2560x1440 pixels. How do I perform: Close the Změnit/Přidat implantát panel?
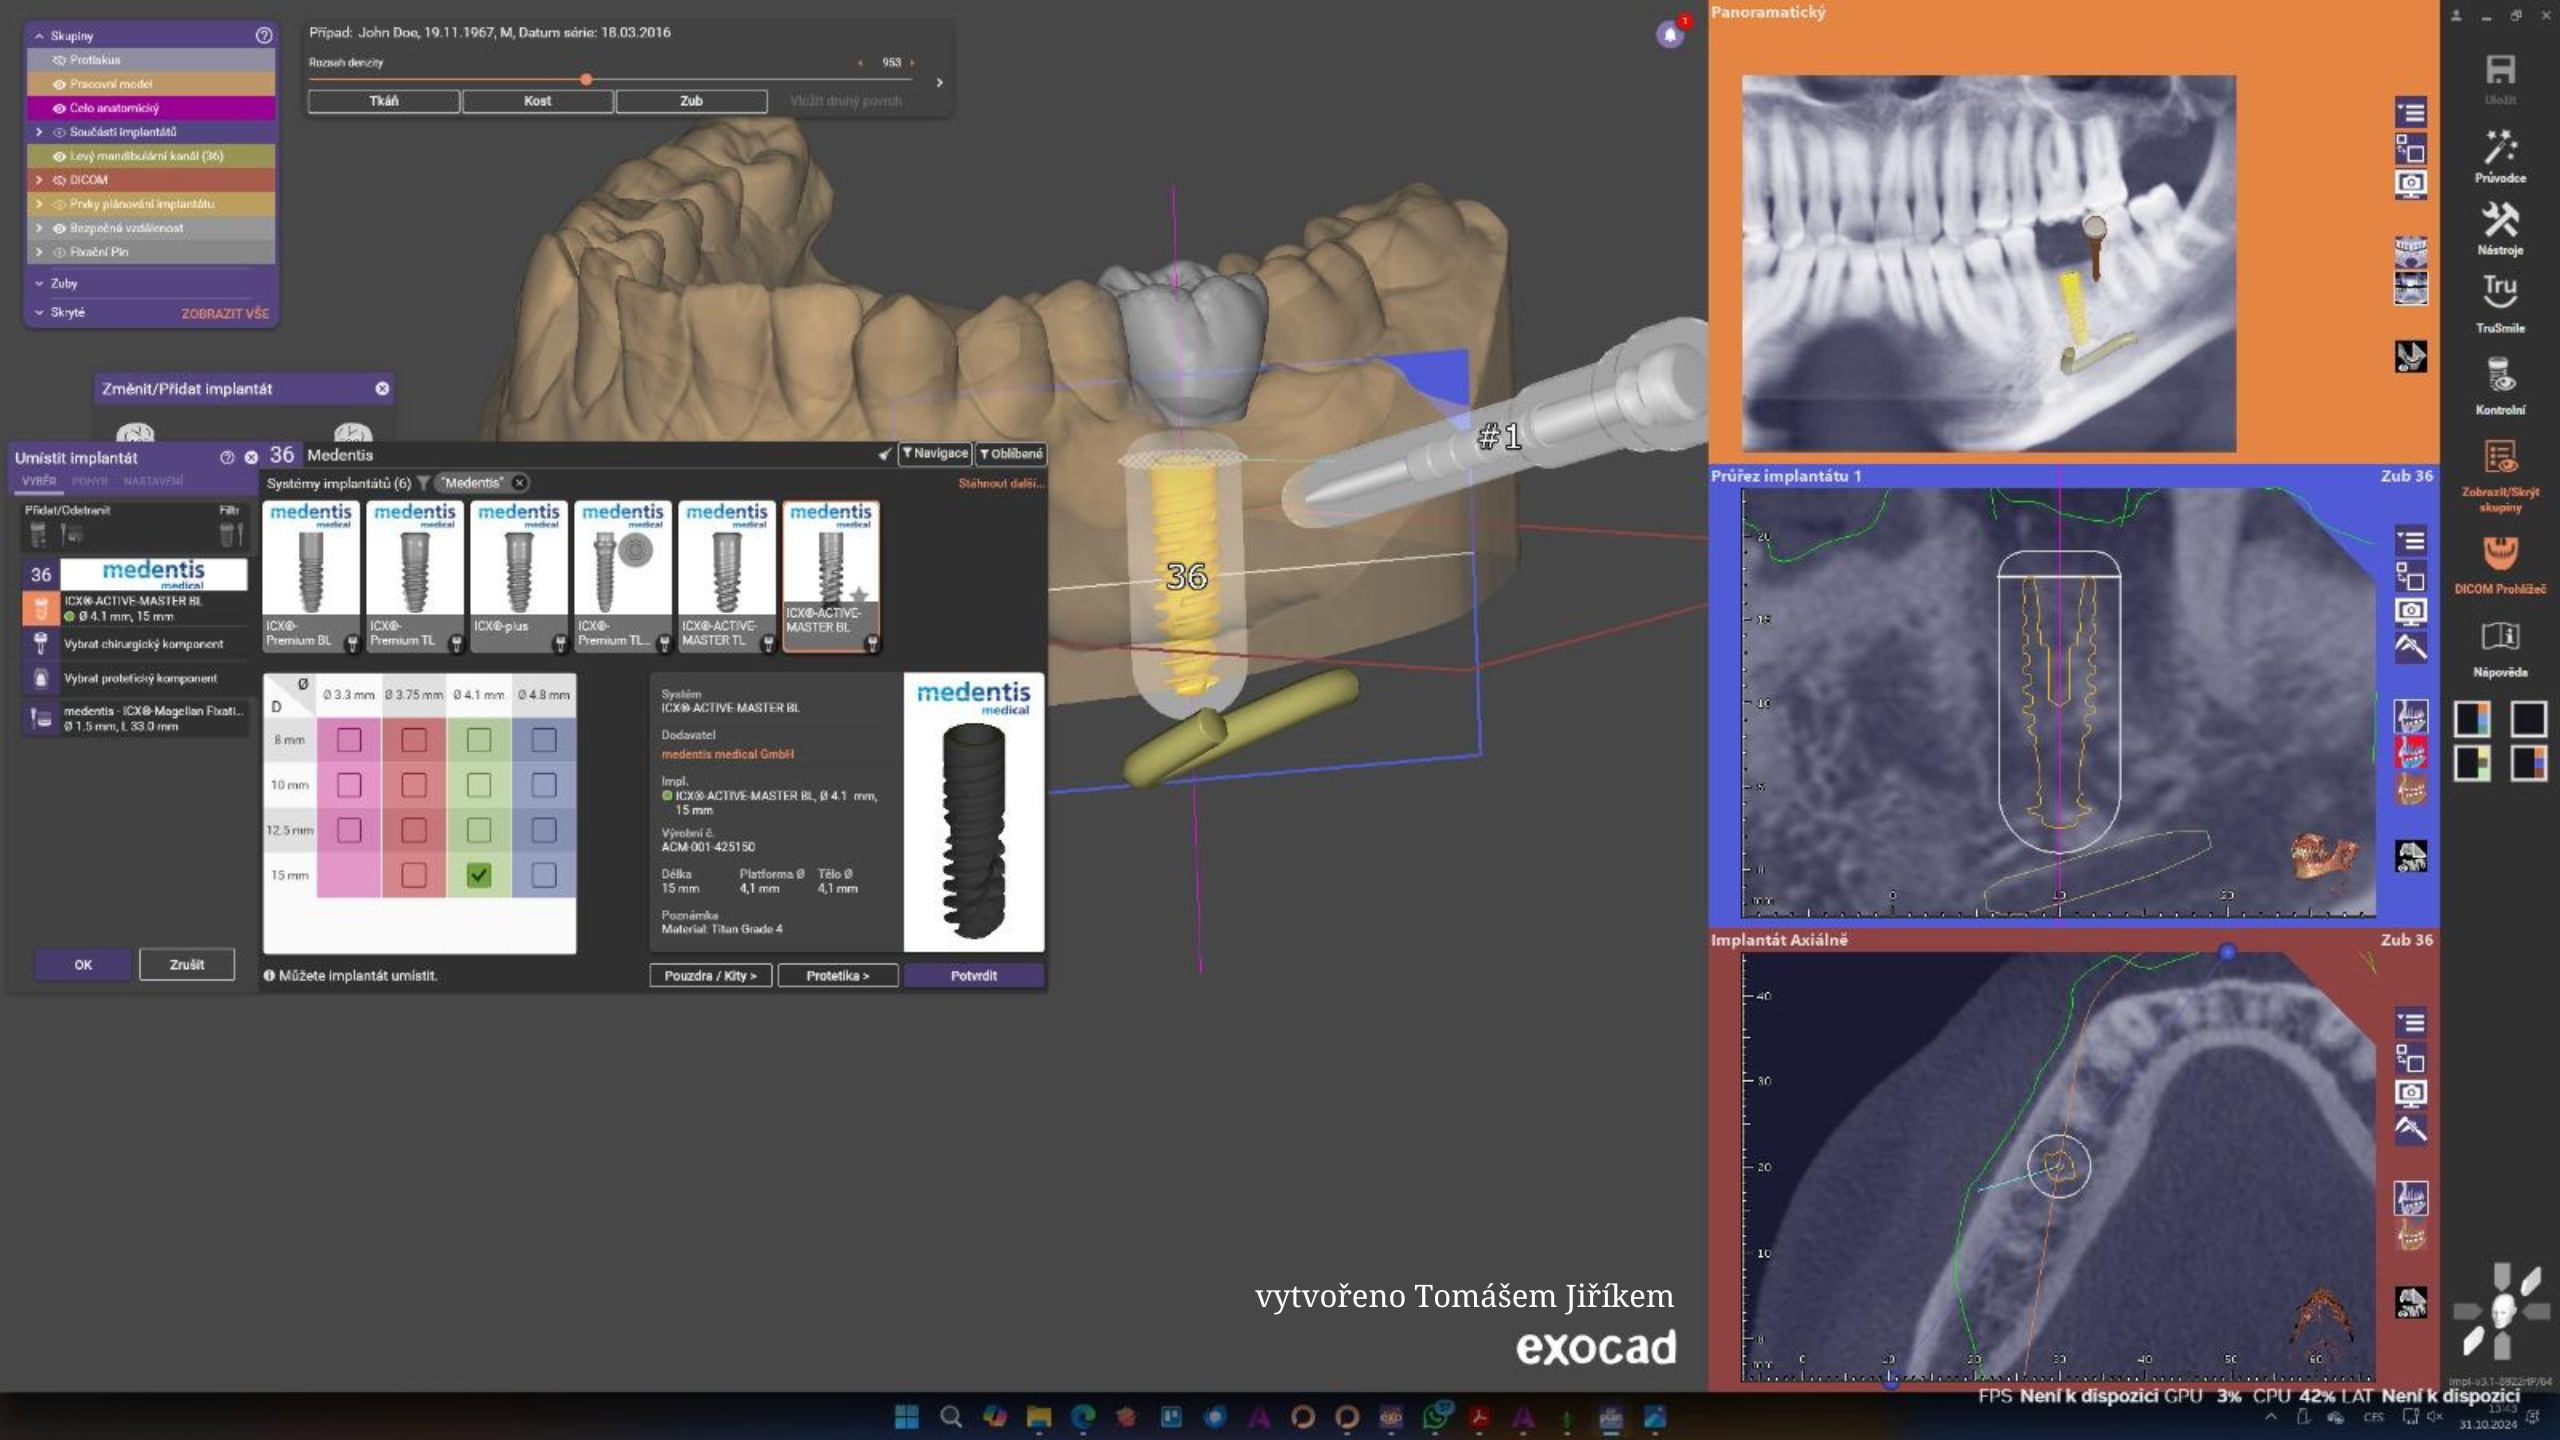pyautogui.click(x=382, y=388)
